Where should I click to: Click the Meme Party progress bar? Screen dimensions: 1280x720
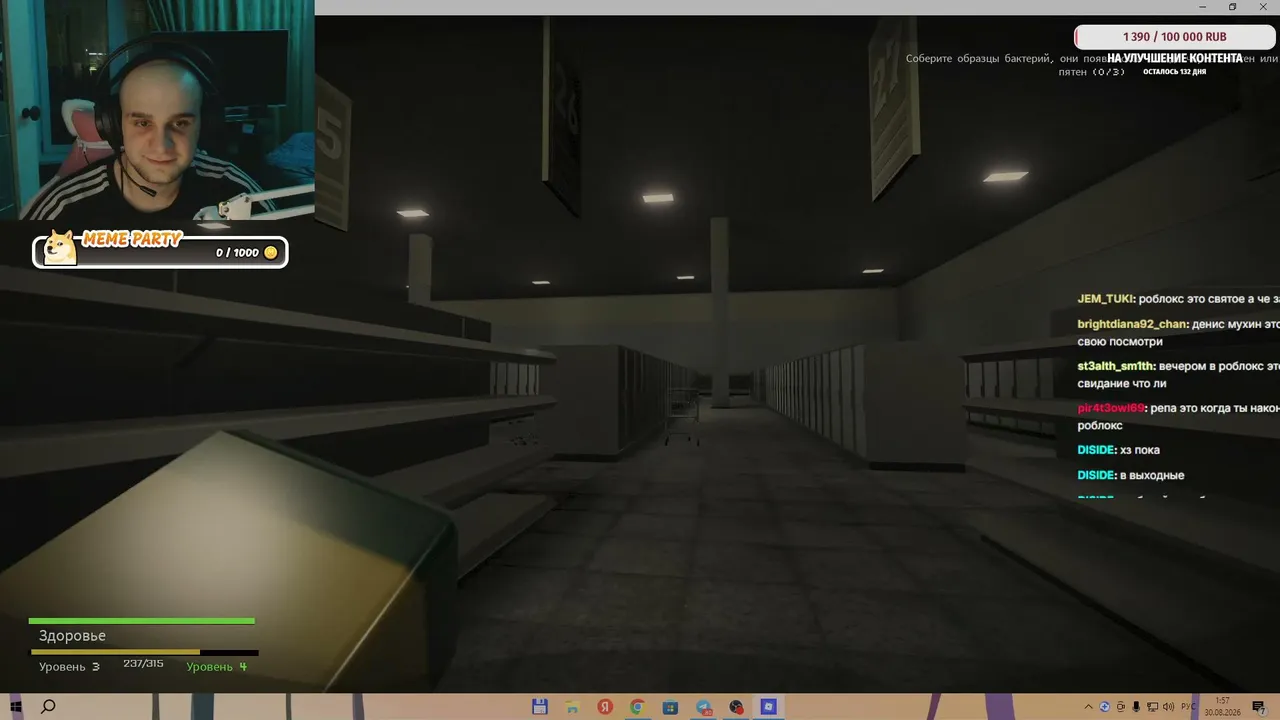(160, 252)
